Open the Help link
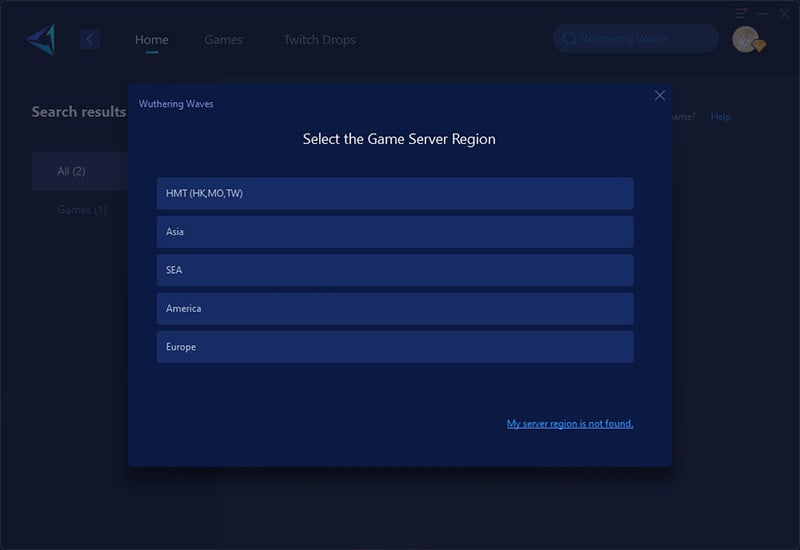 click(720, 116)
